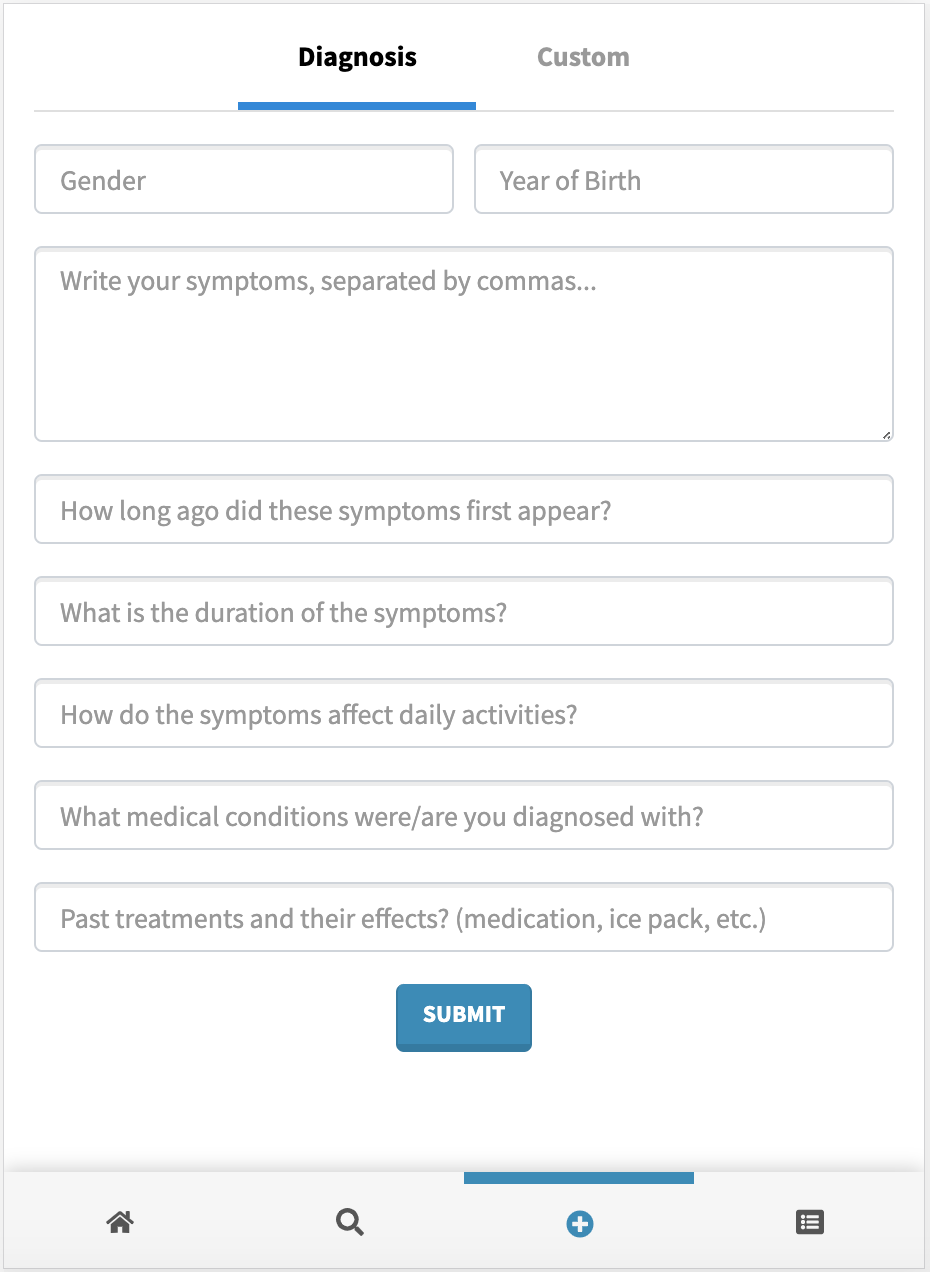Focus the symptoms text area
The width and height of the screenshot is (930, 1272).
pos(463,344)
